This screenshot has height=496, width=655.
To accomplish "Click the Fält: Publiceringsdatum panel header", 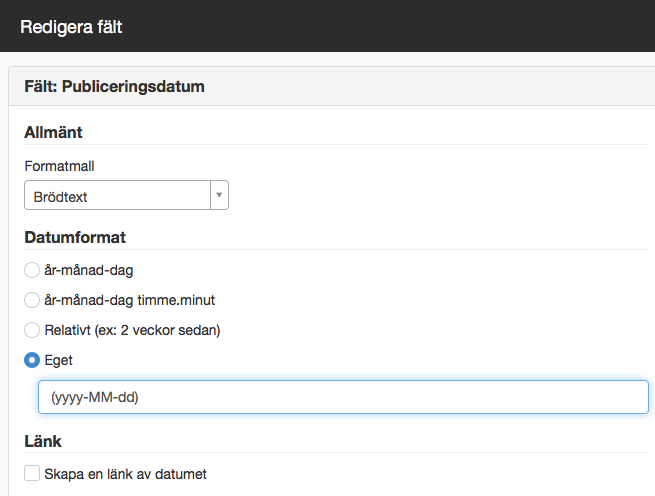I will [x=114, y=86].
